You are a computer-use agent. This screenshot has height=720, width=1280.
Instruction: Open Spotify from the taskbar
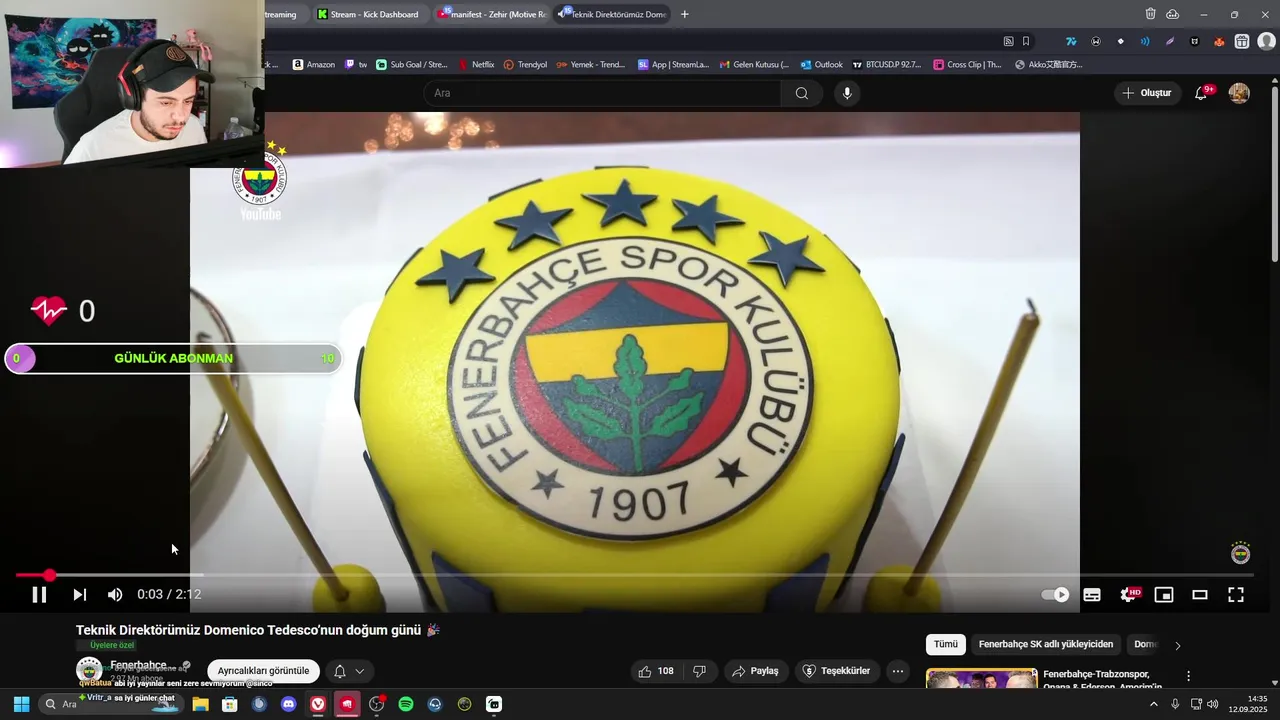point(406,704)
